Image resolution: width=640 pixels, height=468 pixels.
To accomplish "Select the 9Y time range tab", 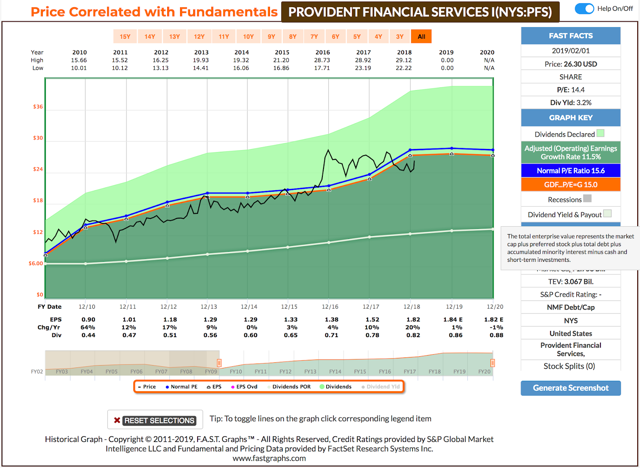I will [271, 37].
